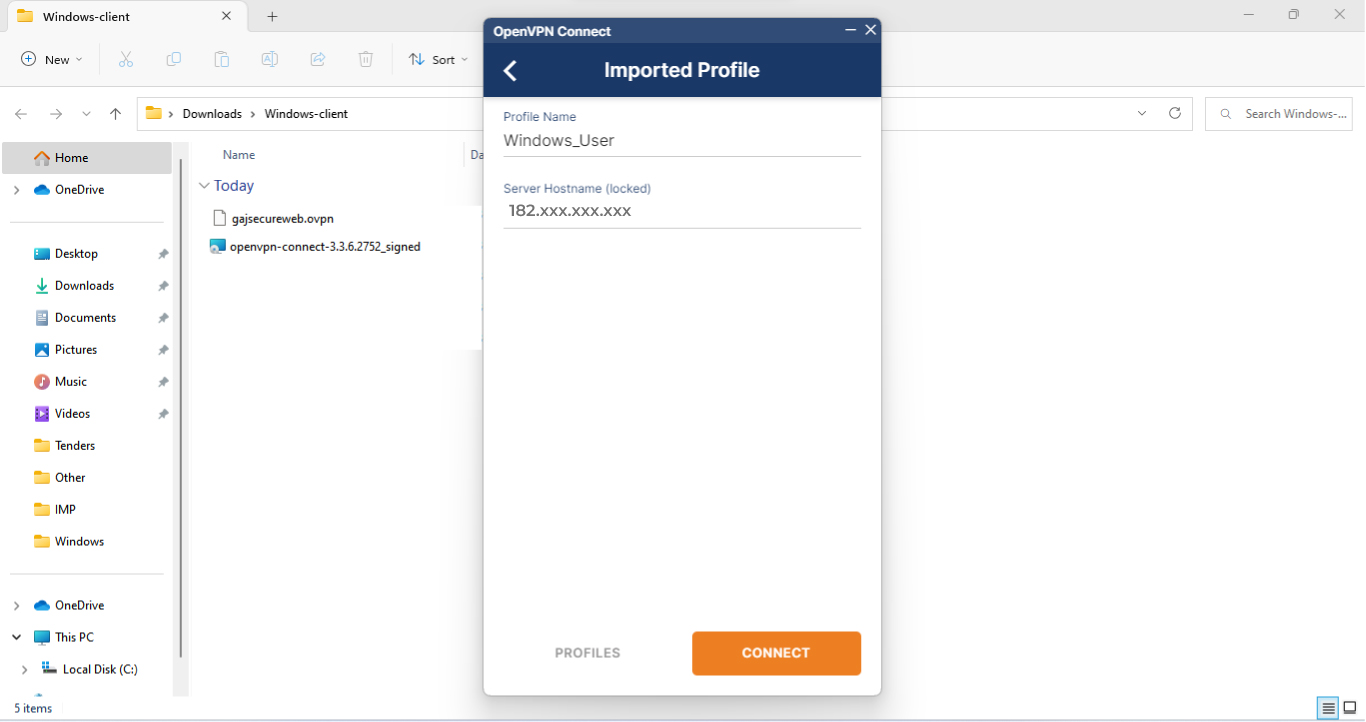The height and width of the screenshot is (722, 1366).
Task: Add a new Explorer tab
Action: pos(272,16)
